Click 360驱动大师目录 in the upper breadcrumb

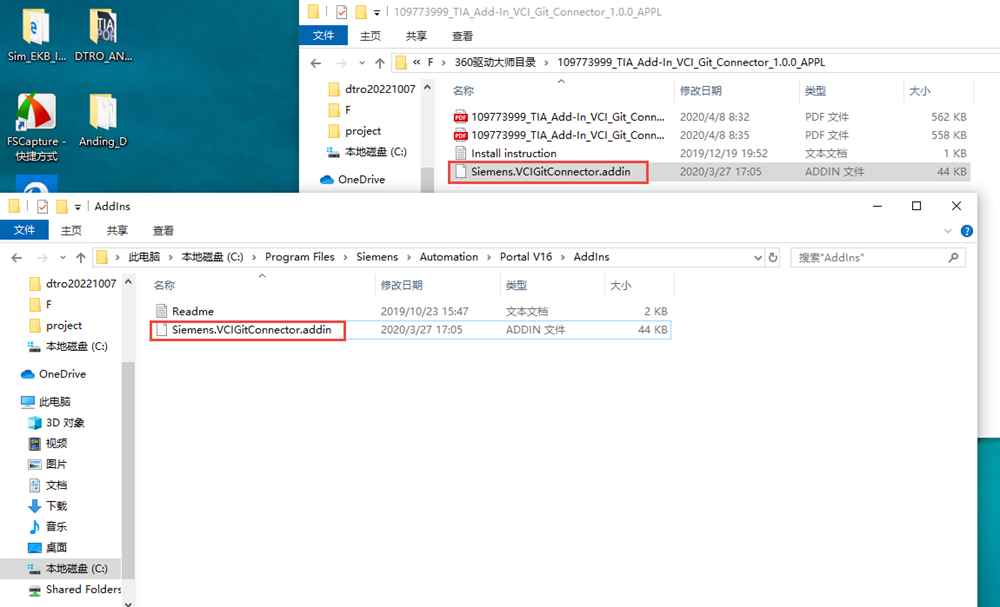click(495, 62)
